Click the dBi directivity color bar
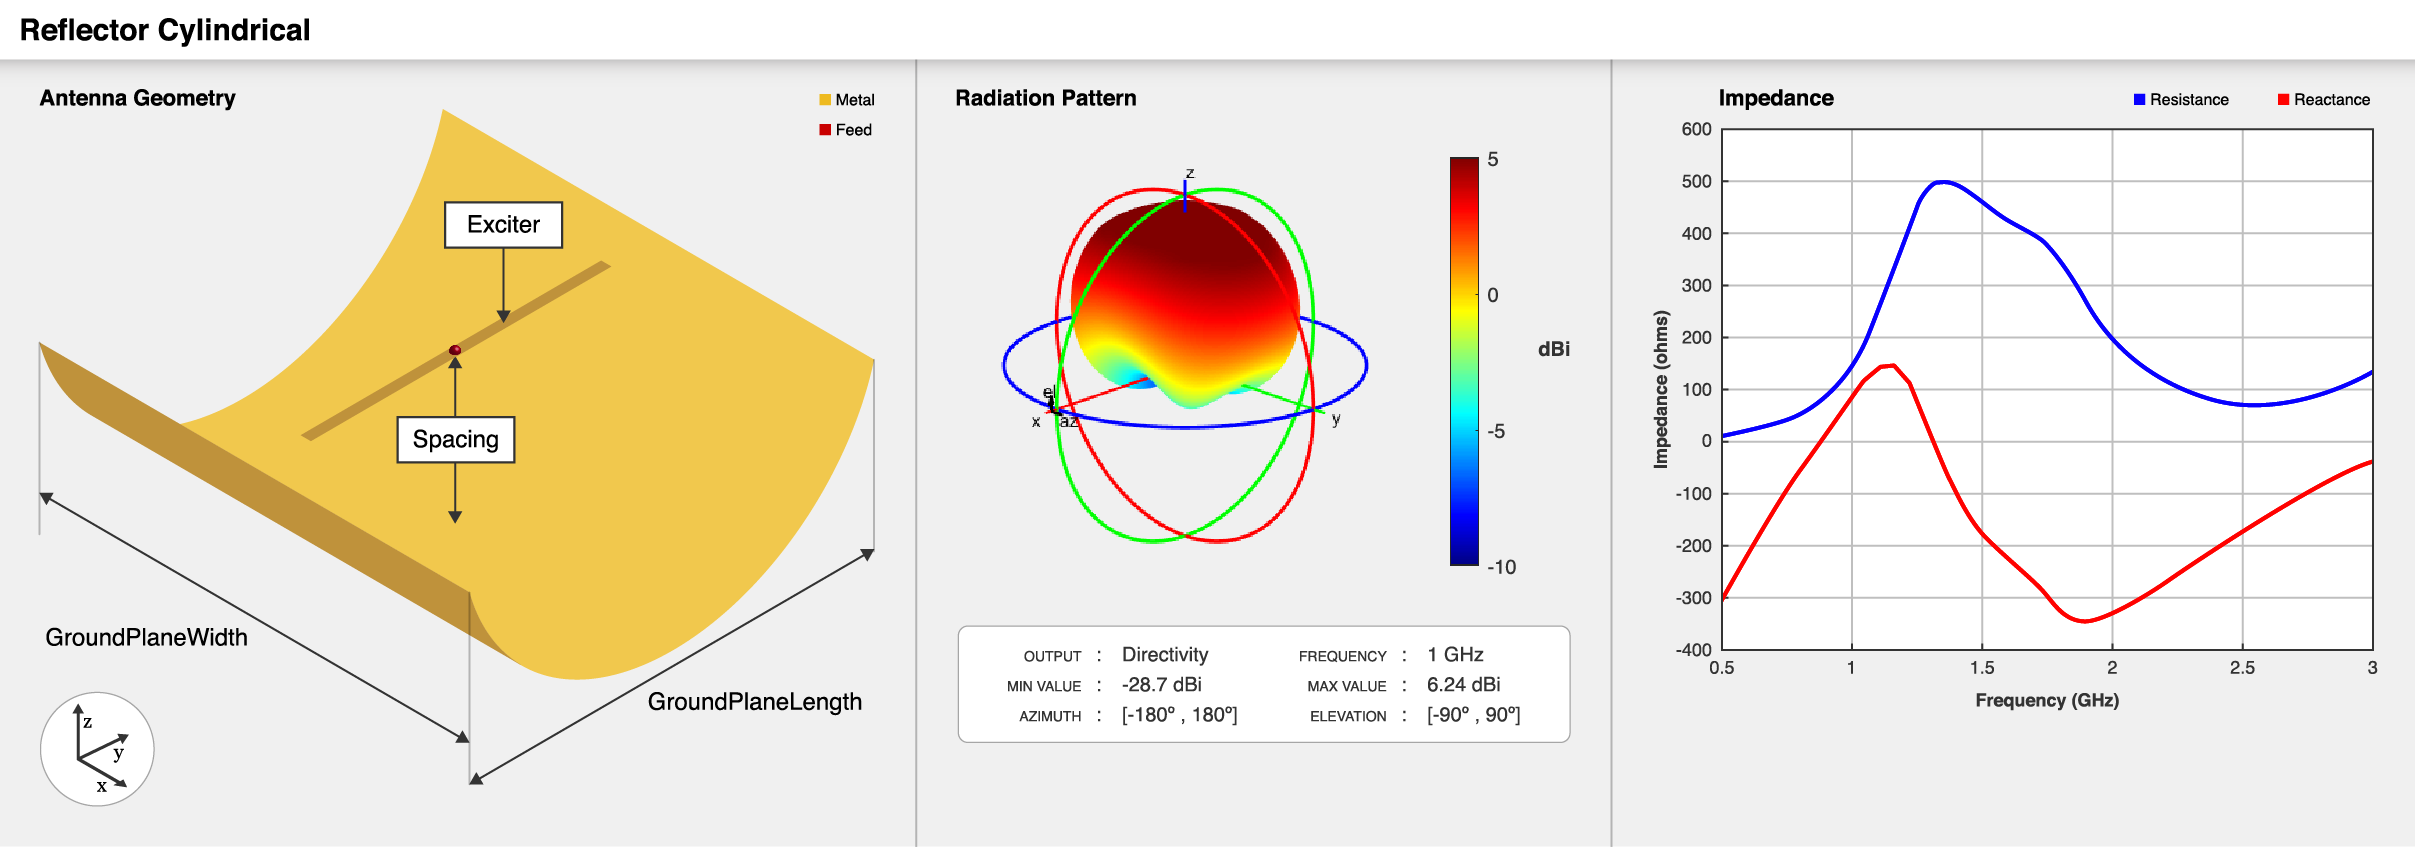 click(x=1464, y=361)
